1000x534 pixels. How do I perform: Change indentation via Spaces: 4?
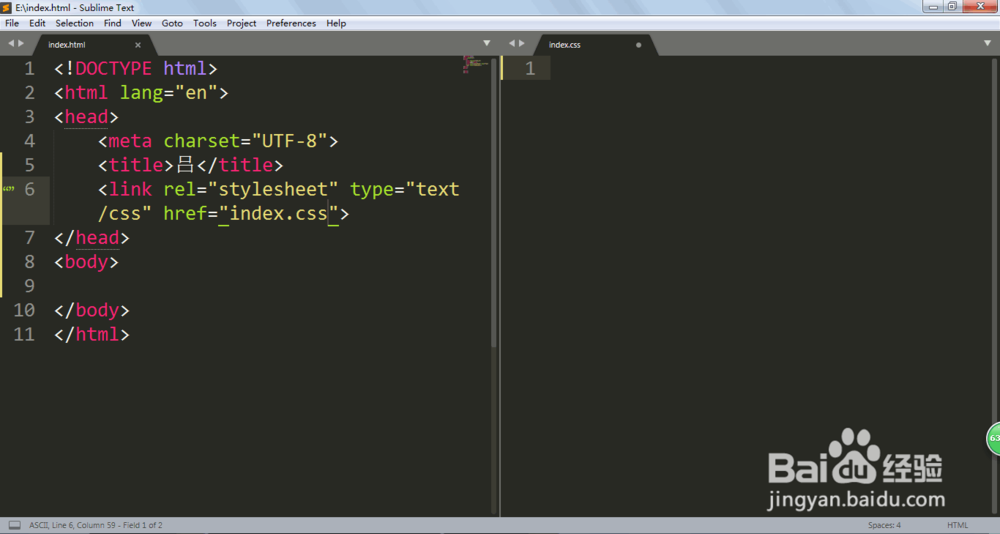click(884, 525)
